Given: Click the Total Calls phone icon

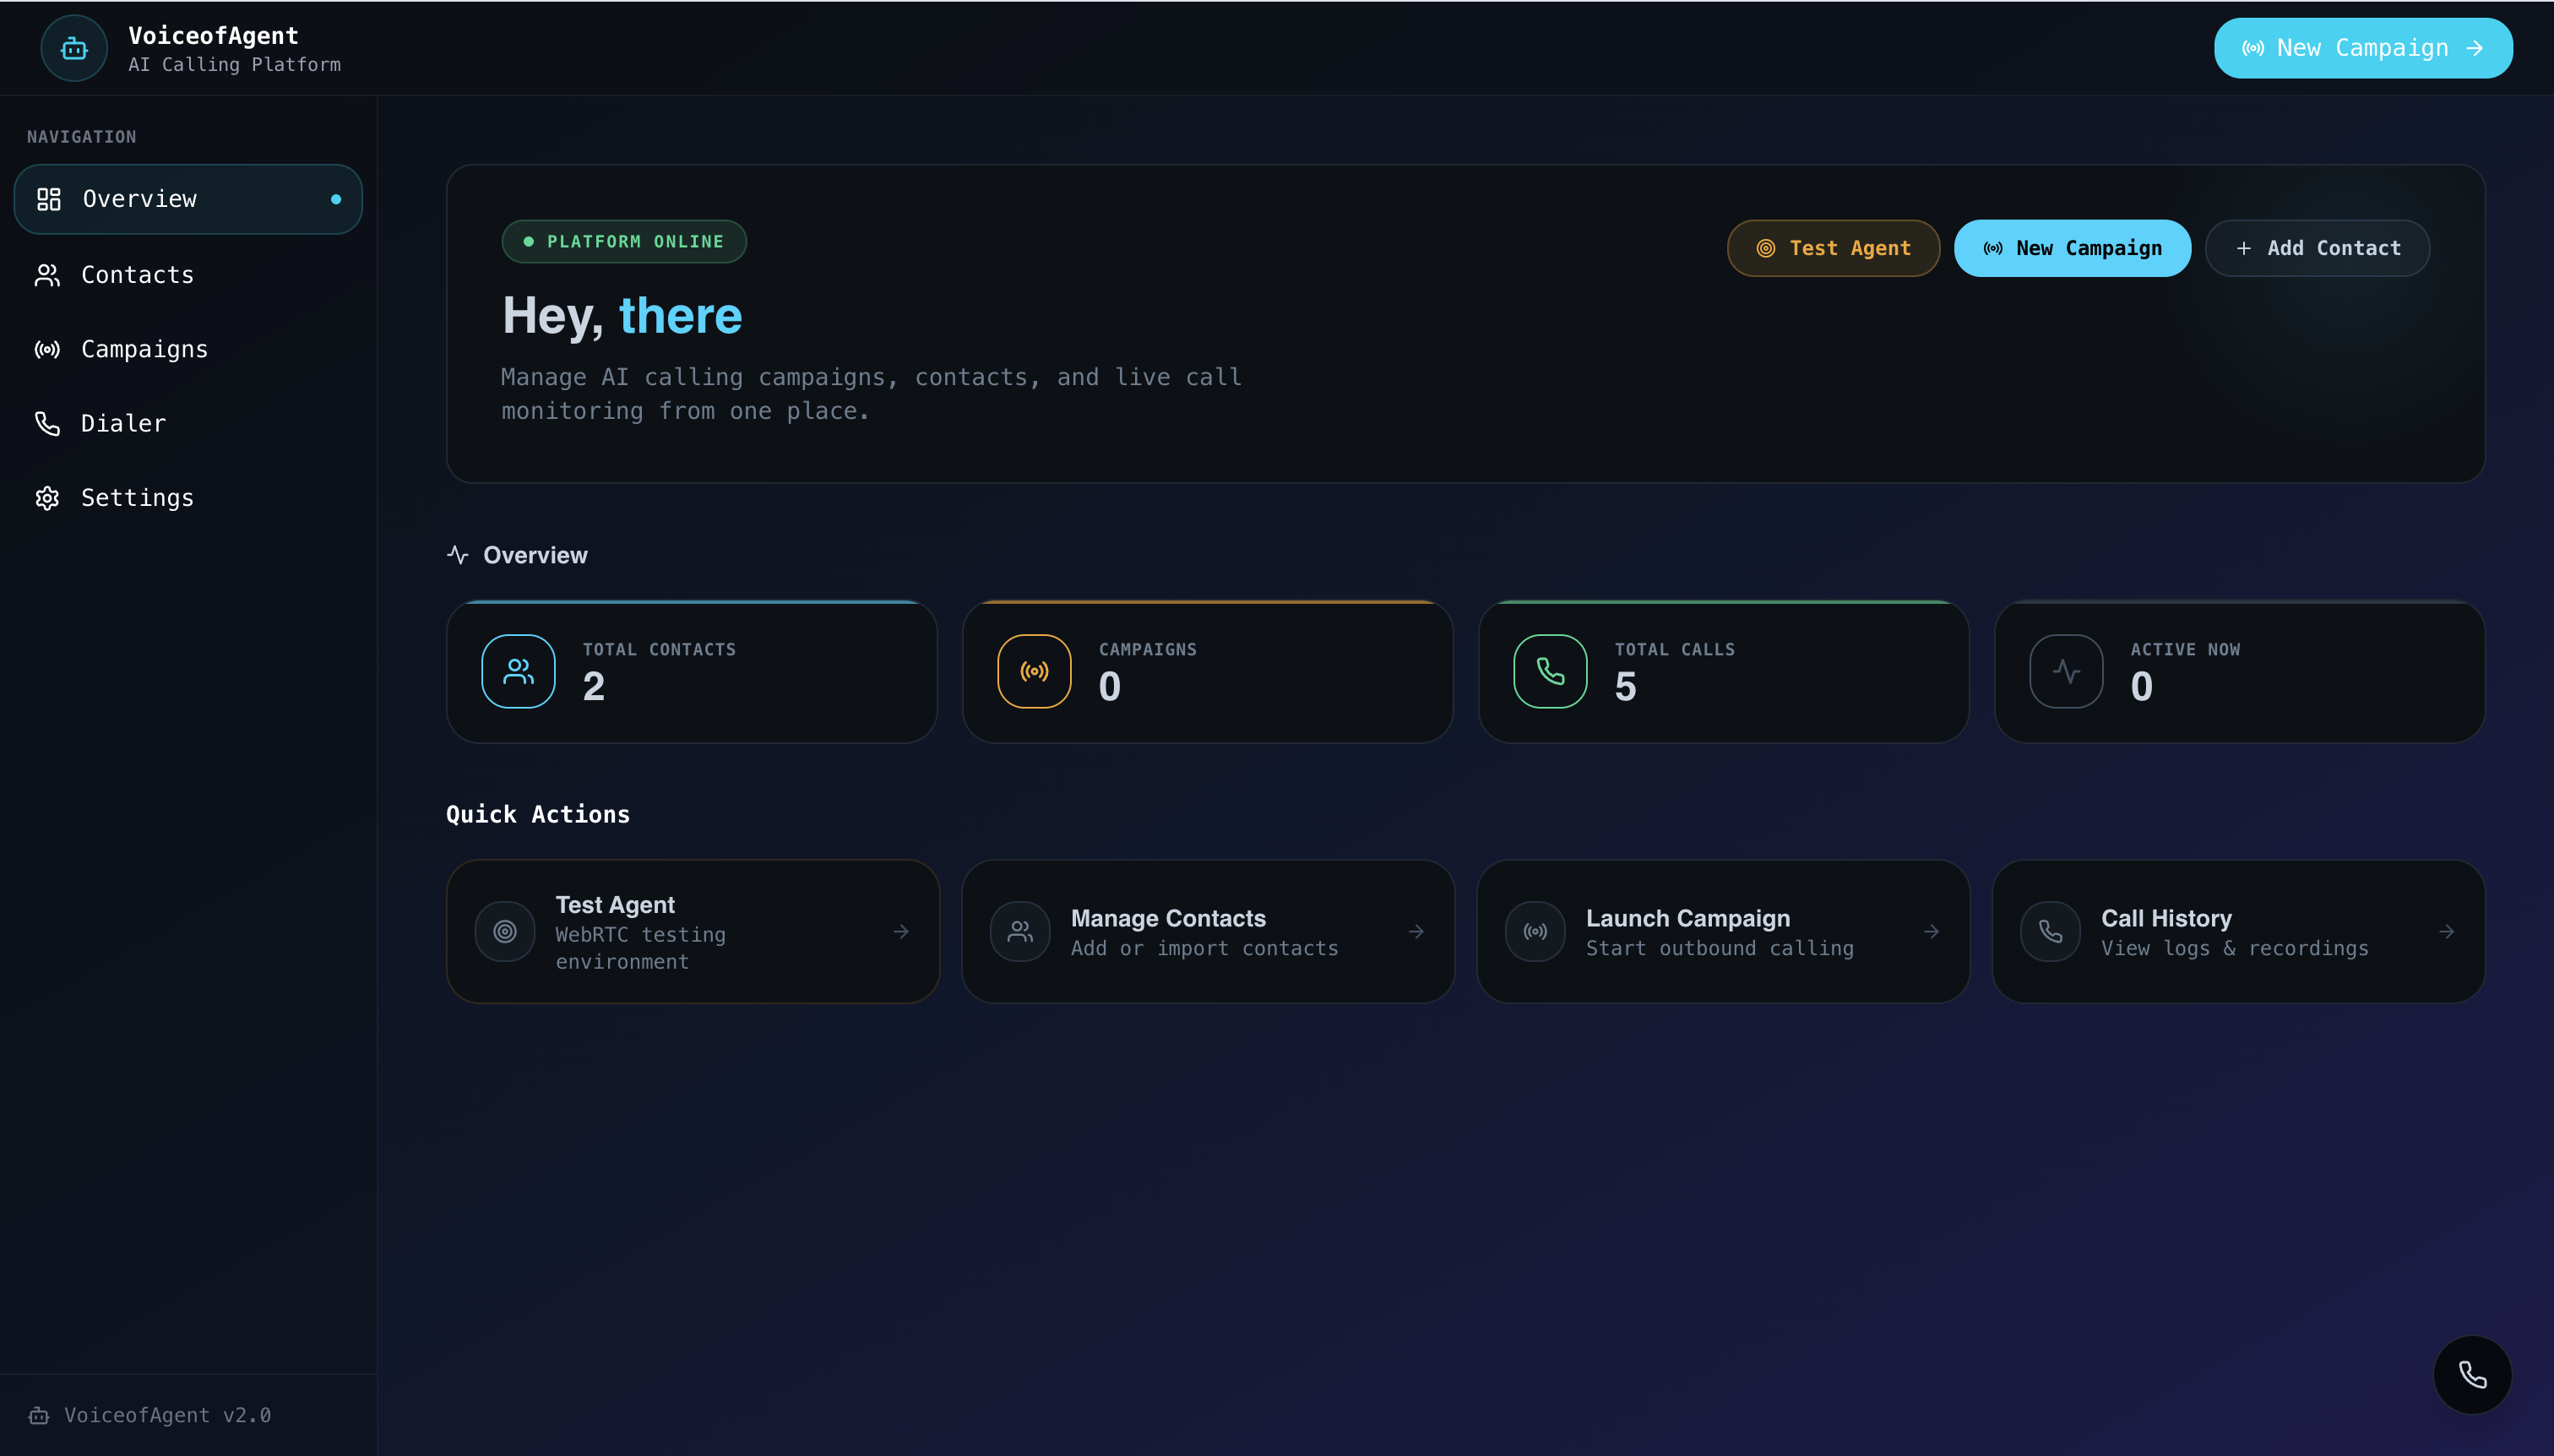Looking at the screenshot, I should tap(1550, 671).
